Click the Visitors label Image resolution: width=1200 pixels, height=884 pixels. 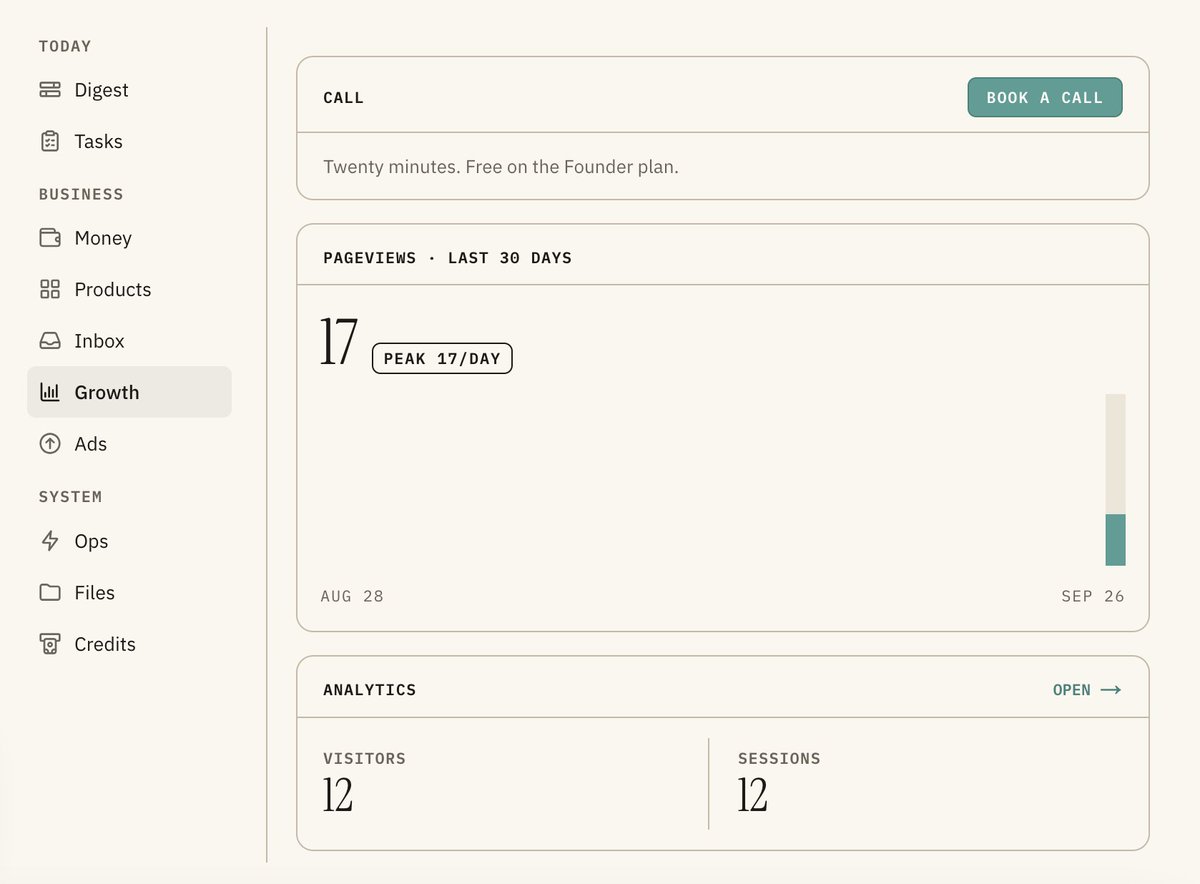pyautogui.click(x=364, y=758)
